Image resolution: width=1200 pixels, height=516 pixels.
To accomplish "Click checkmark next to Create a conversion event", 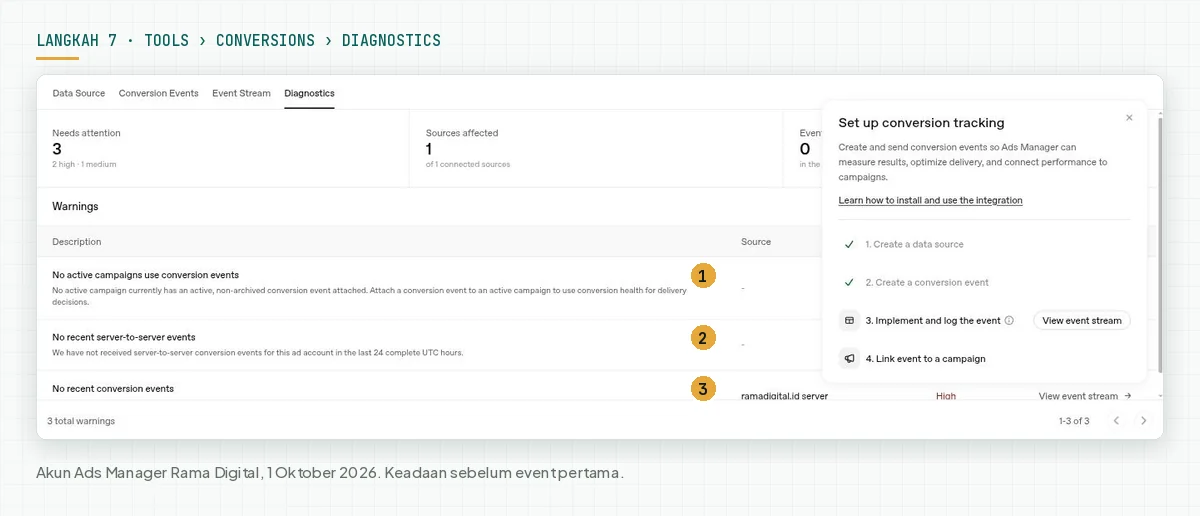I will pos(849,282).
